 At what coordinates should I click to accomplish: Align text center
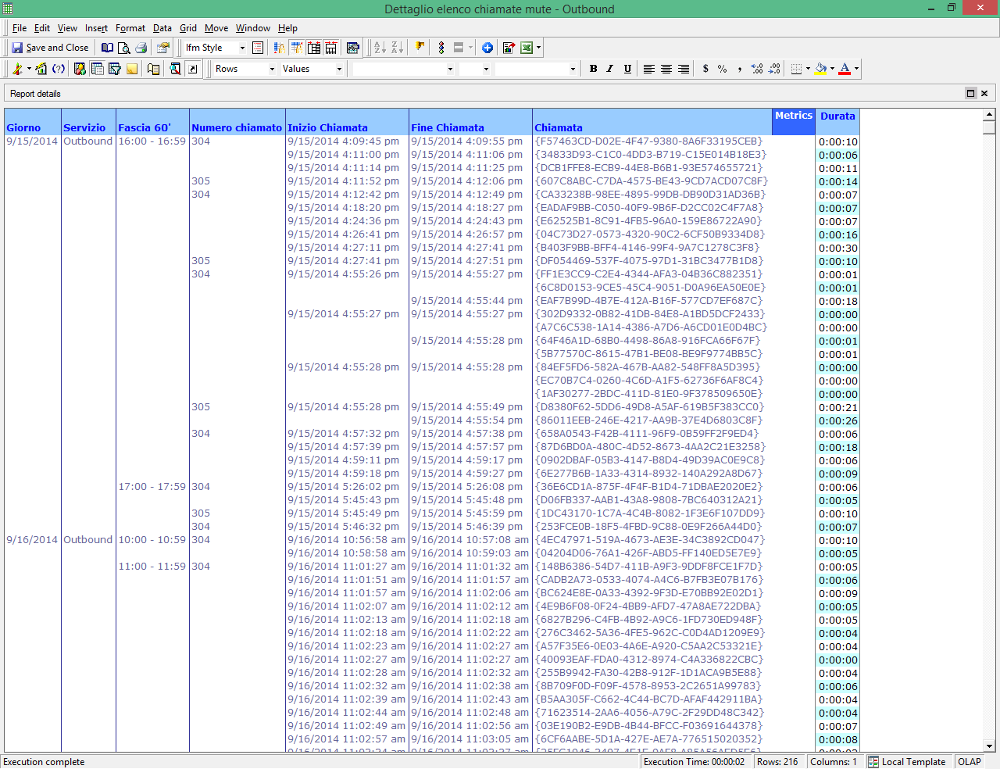[666, 69]
